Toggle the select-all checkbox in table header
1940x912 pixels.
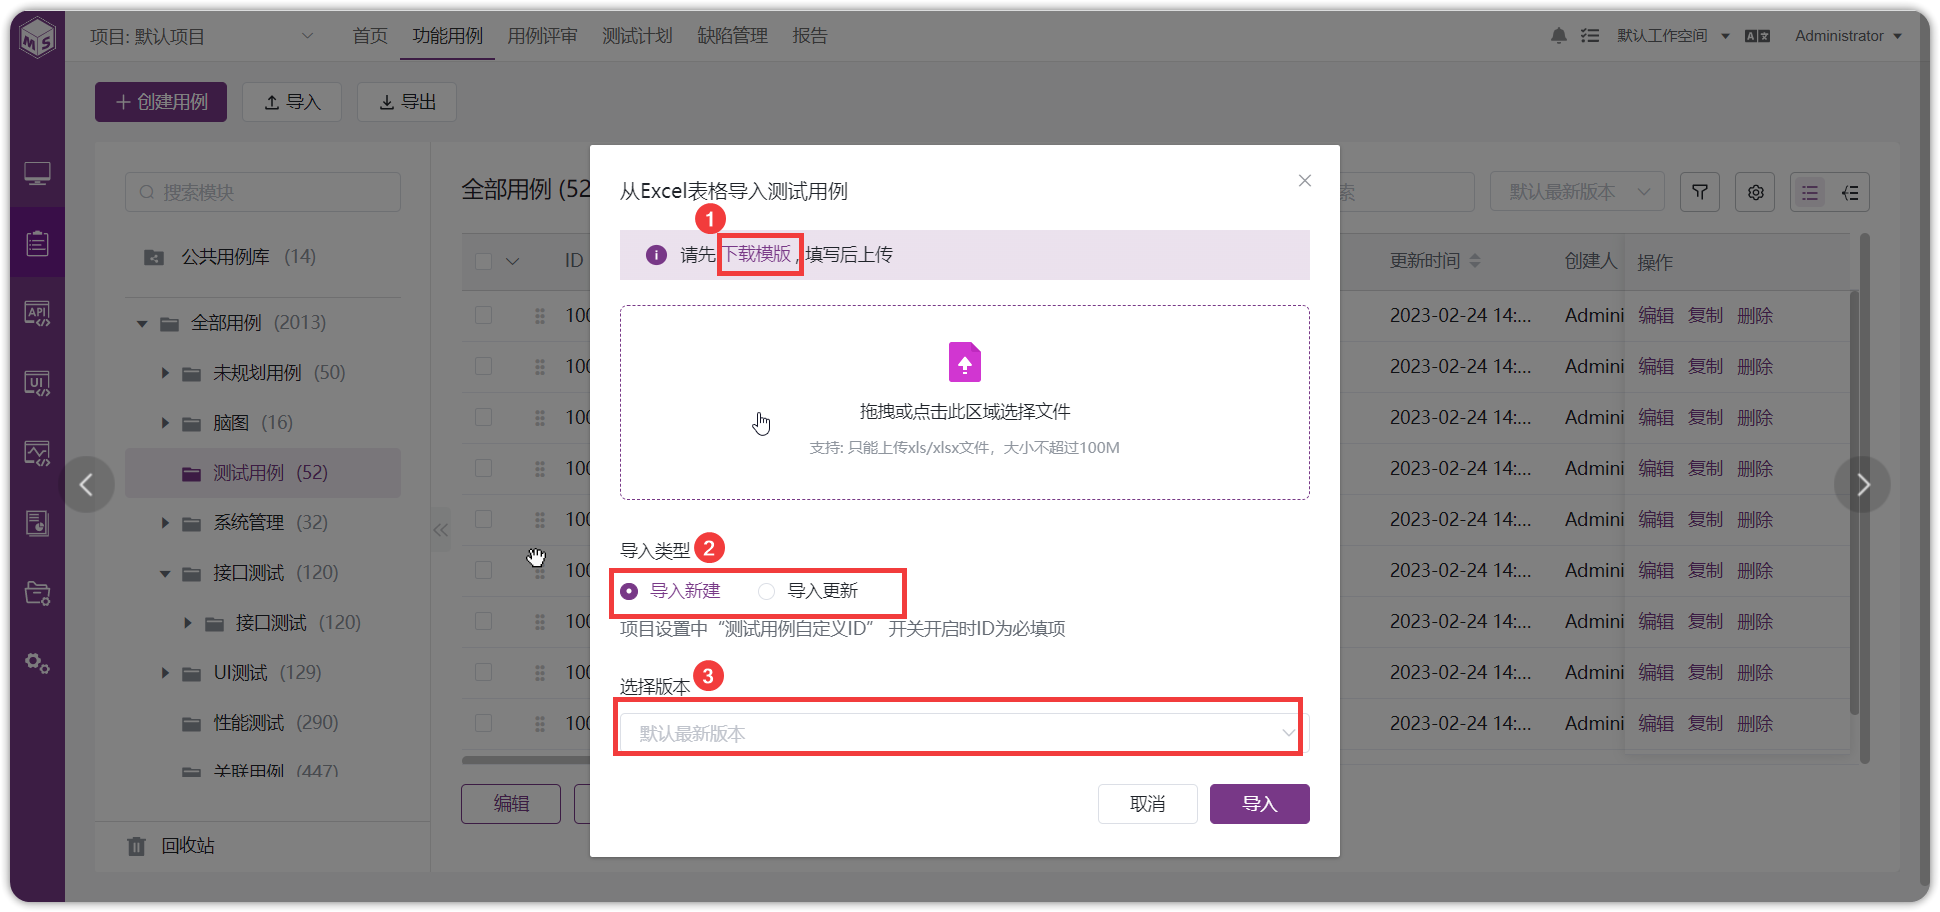coord(484,261)
